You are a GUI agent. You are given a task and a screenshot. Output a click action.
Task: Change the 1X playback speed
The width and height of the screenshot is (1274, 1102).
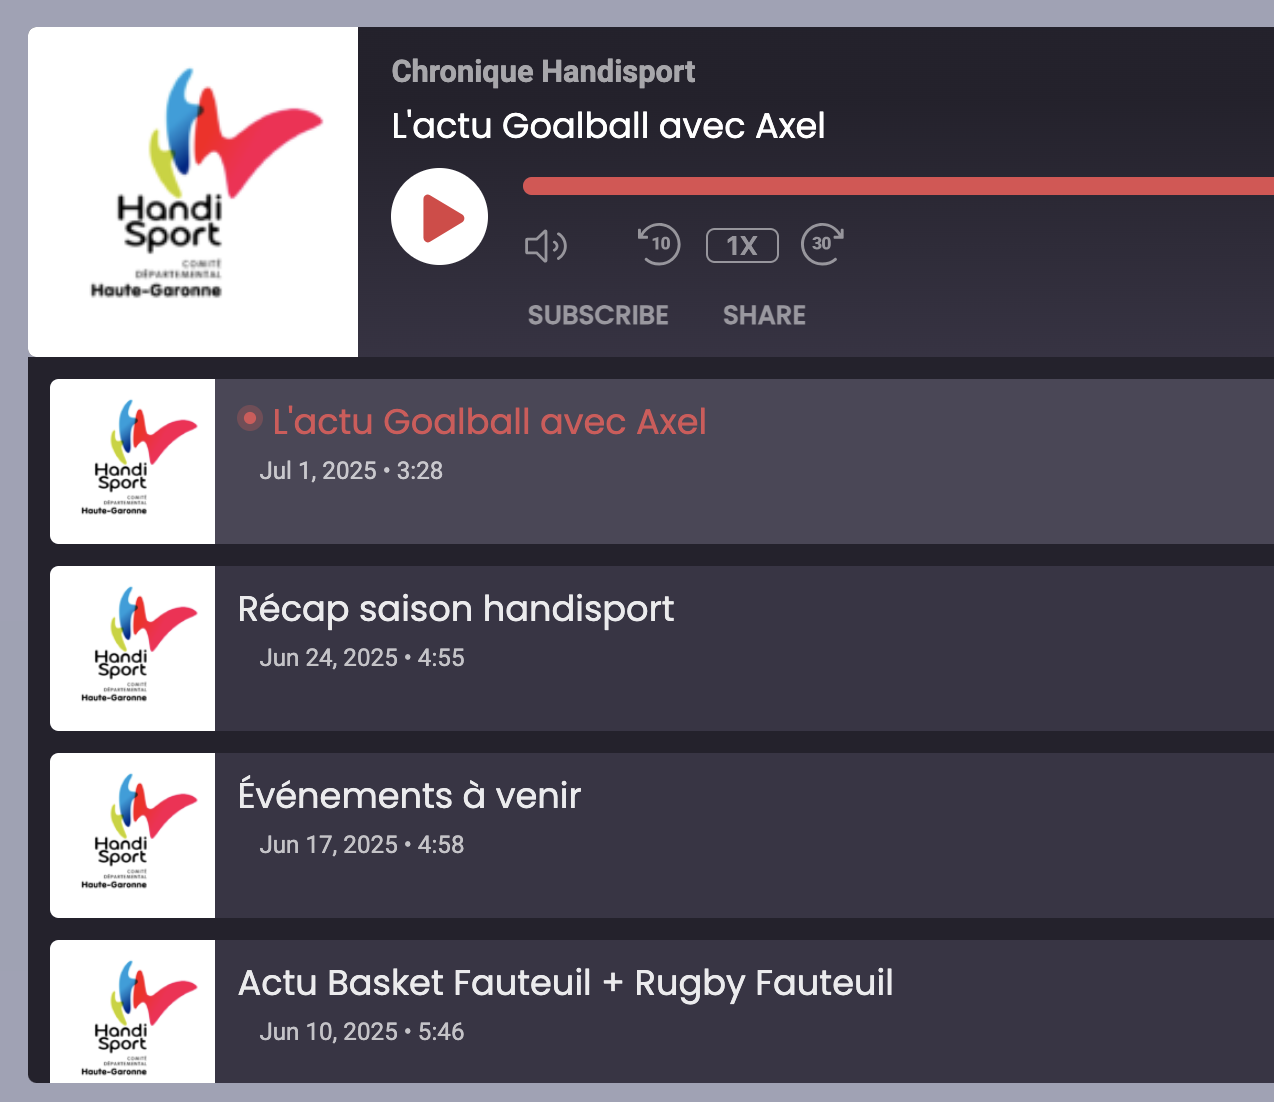[x=742, y=246]
